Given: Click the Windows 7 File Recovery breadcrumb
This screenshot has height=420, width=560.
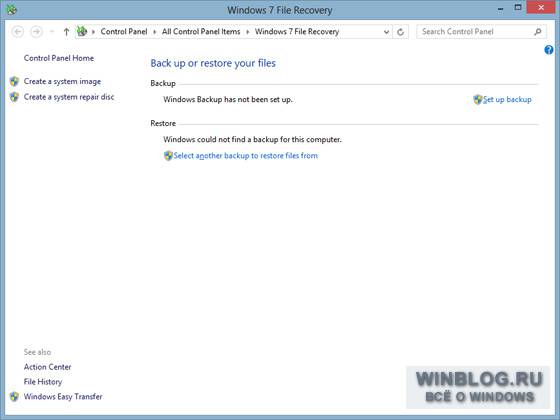Looking at the screenshot, I should (x=297, y=31).
